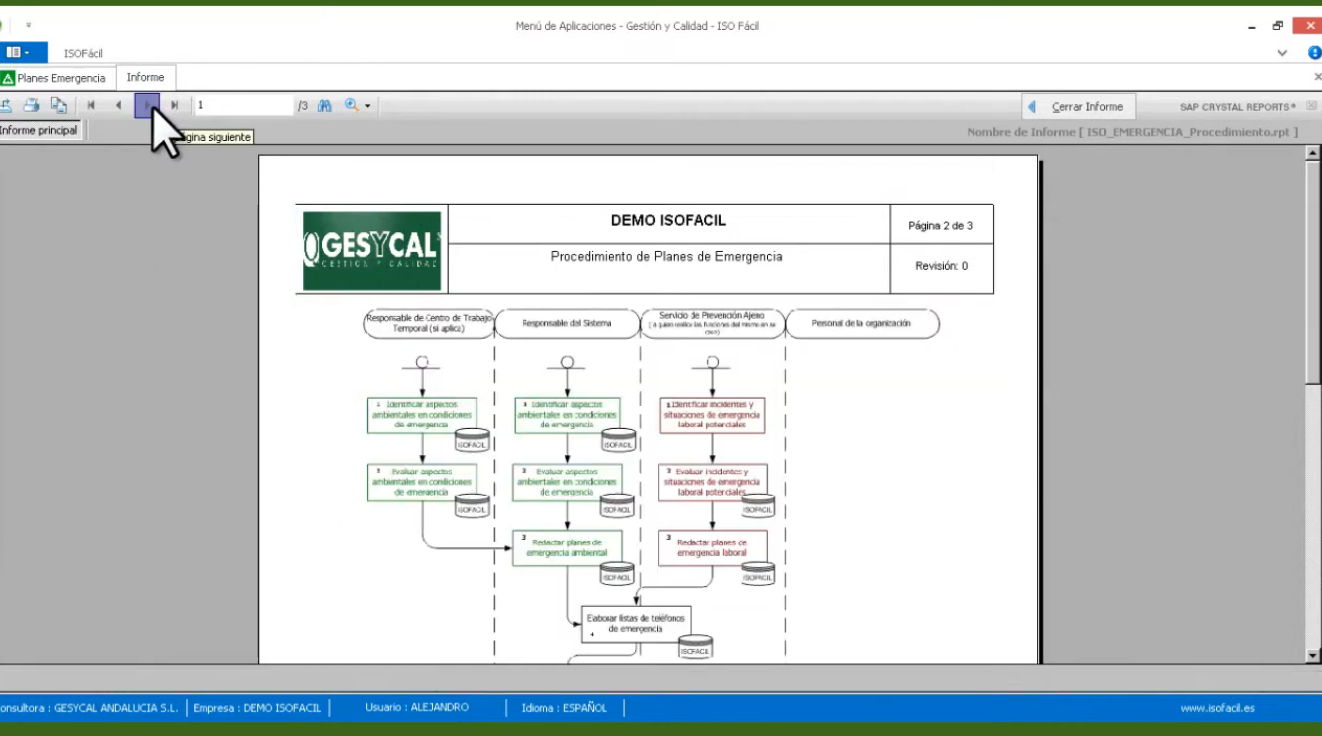Screen dimensions: 1322x736
Task: Print the report with the printer icon
Action: pyautogui.click(x=32, y=105)
